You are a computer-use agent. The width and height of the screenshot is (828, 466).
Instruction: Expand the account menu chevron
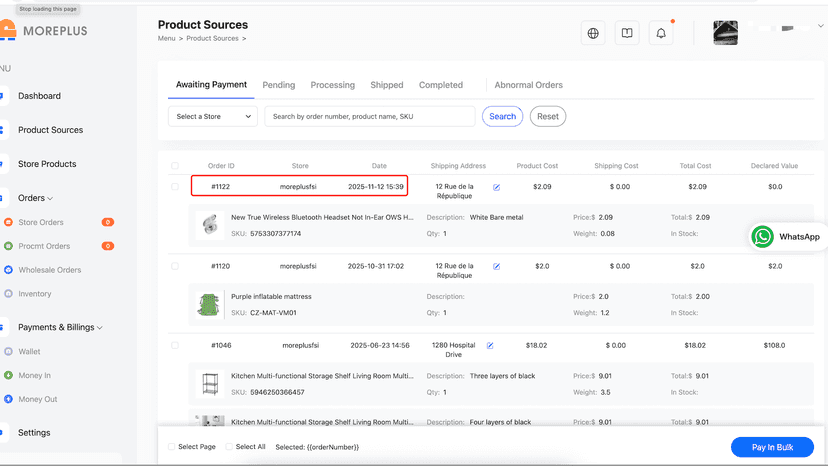[x=821, y=25]
